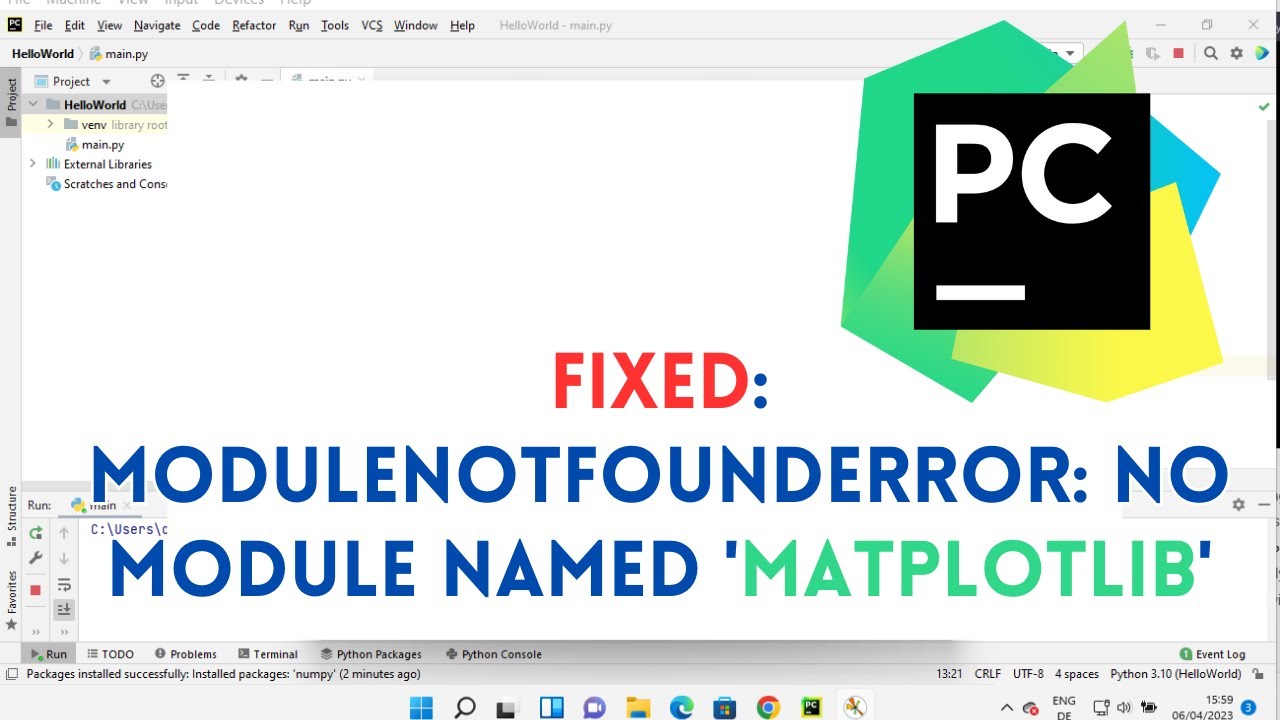Select Scratches and Consoles item
Viewport: 1280px width, 720px height.
pyautogui.click(x=106, y=184)
